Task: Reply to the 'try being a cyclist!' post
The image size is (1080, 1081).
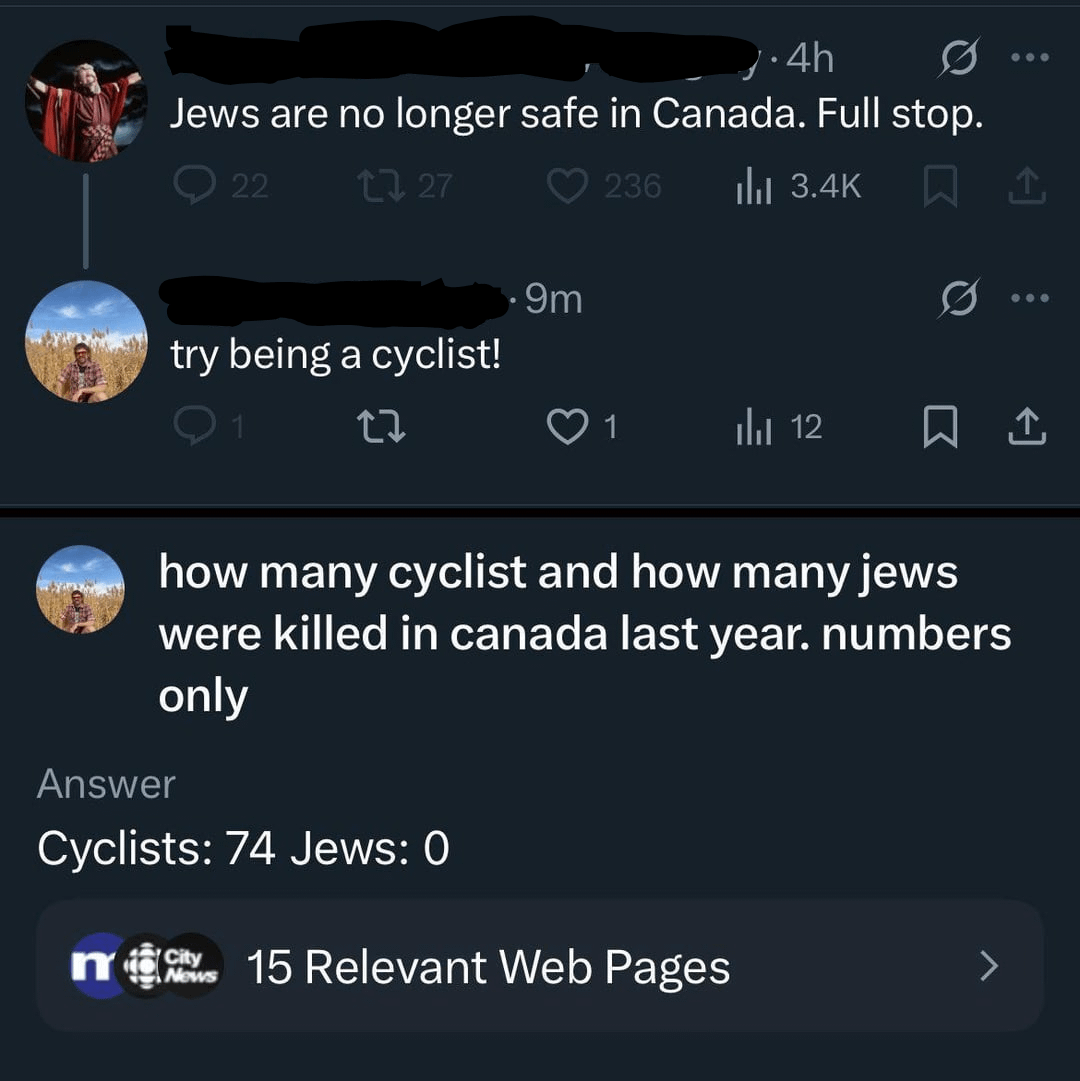Action: pyautogui.click(x=194, y=427)
